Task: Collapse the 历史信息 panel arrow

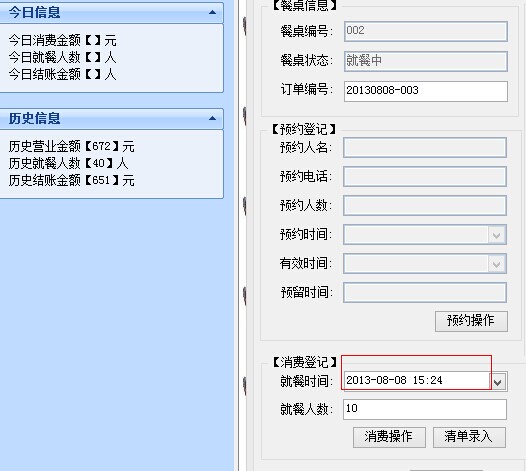Action: [x=212, y=118]
